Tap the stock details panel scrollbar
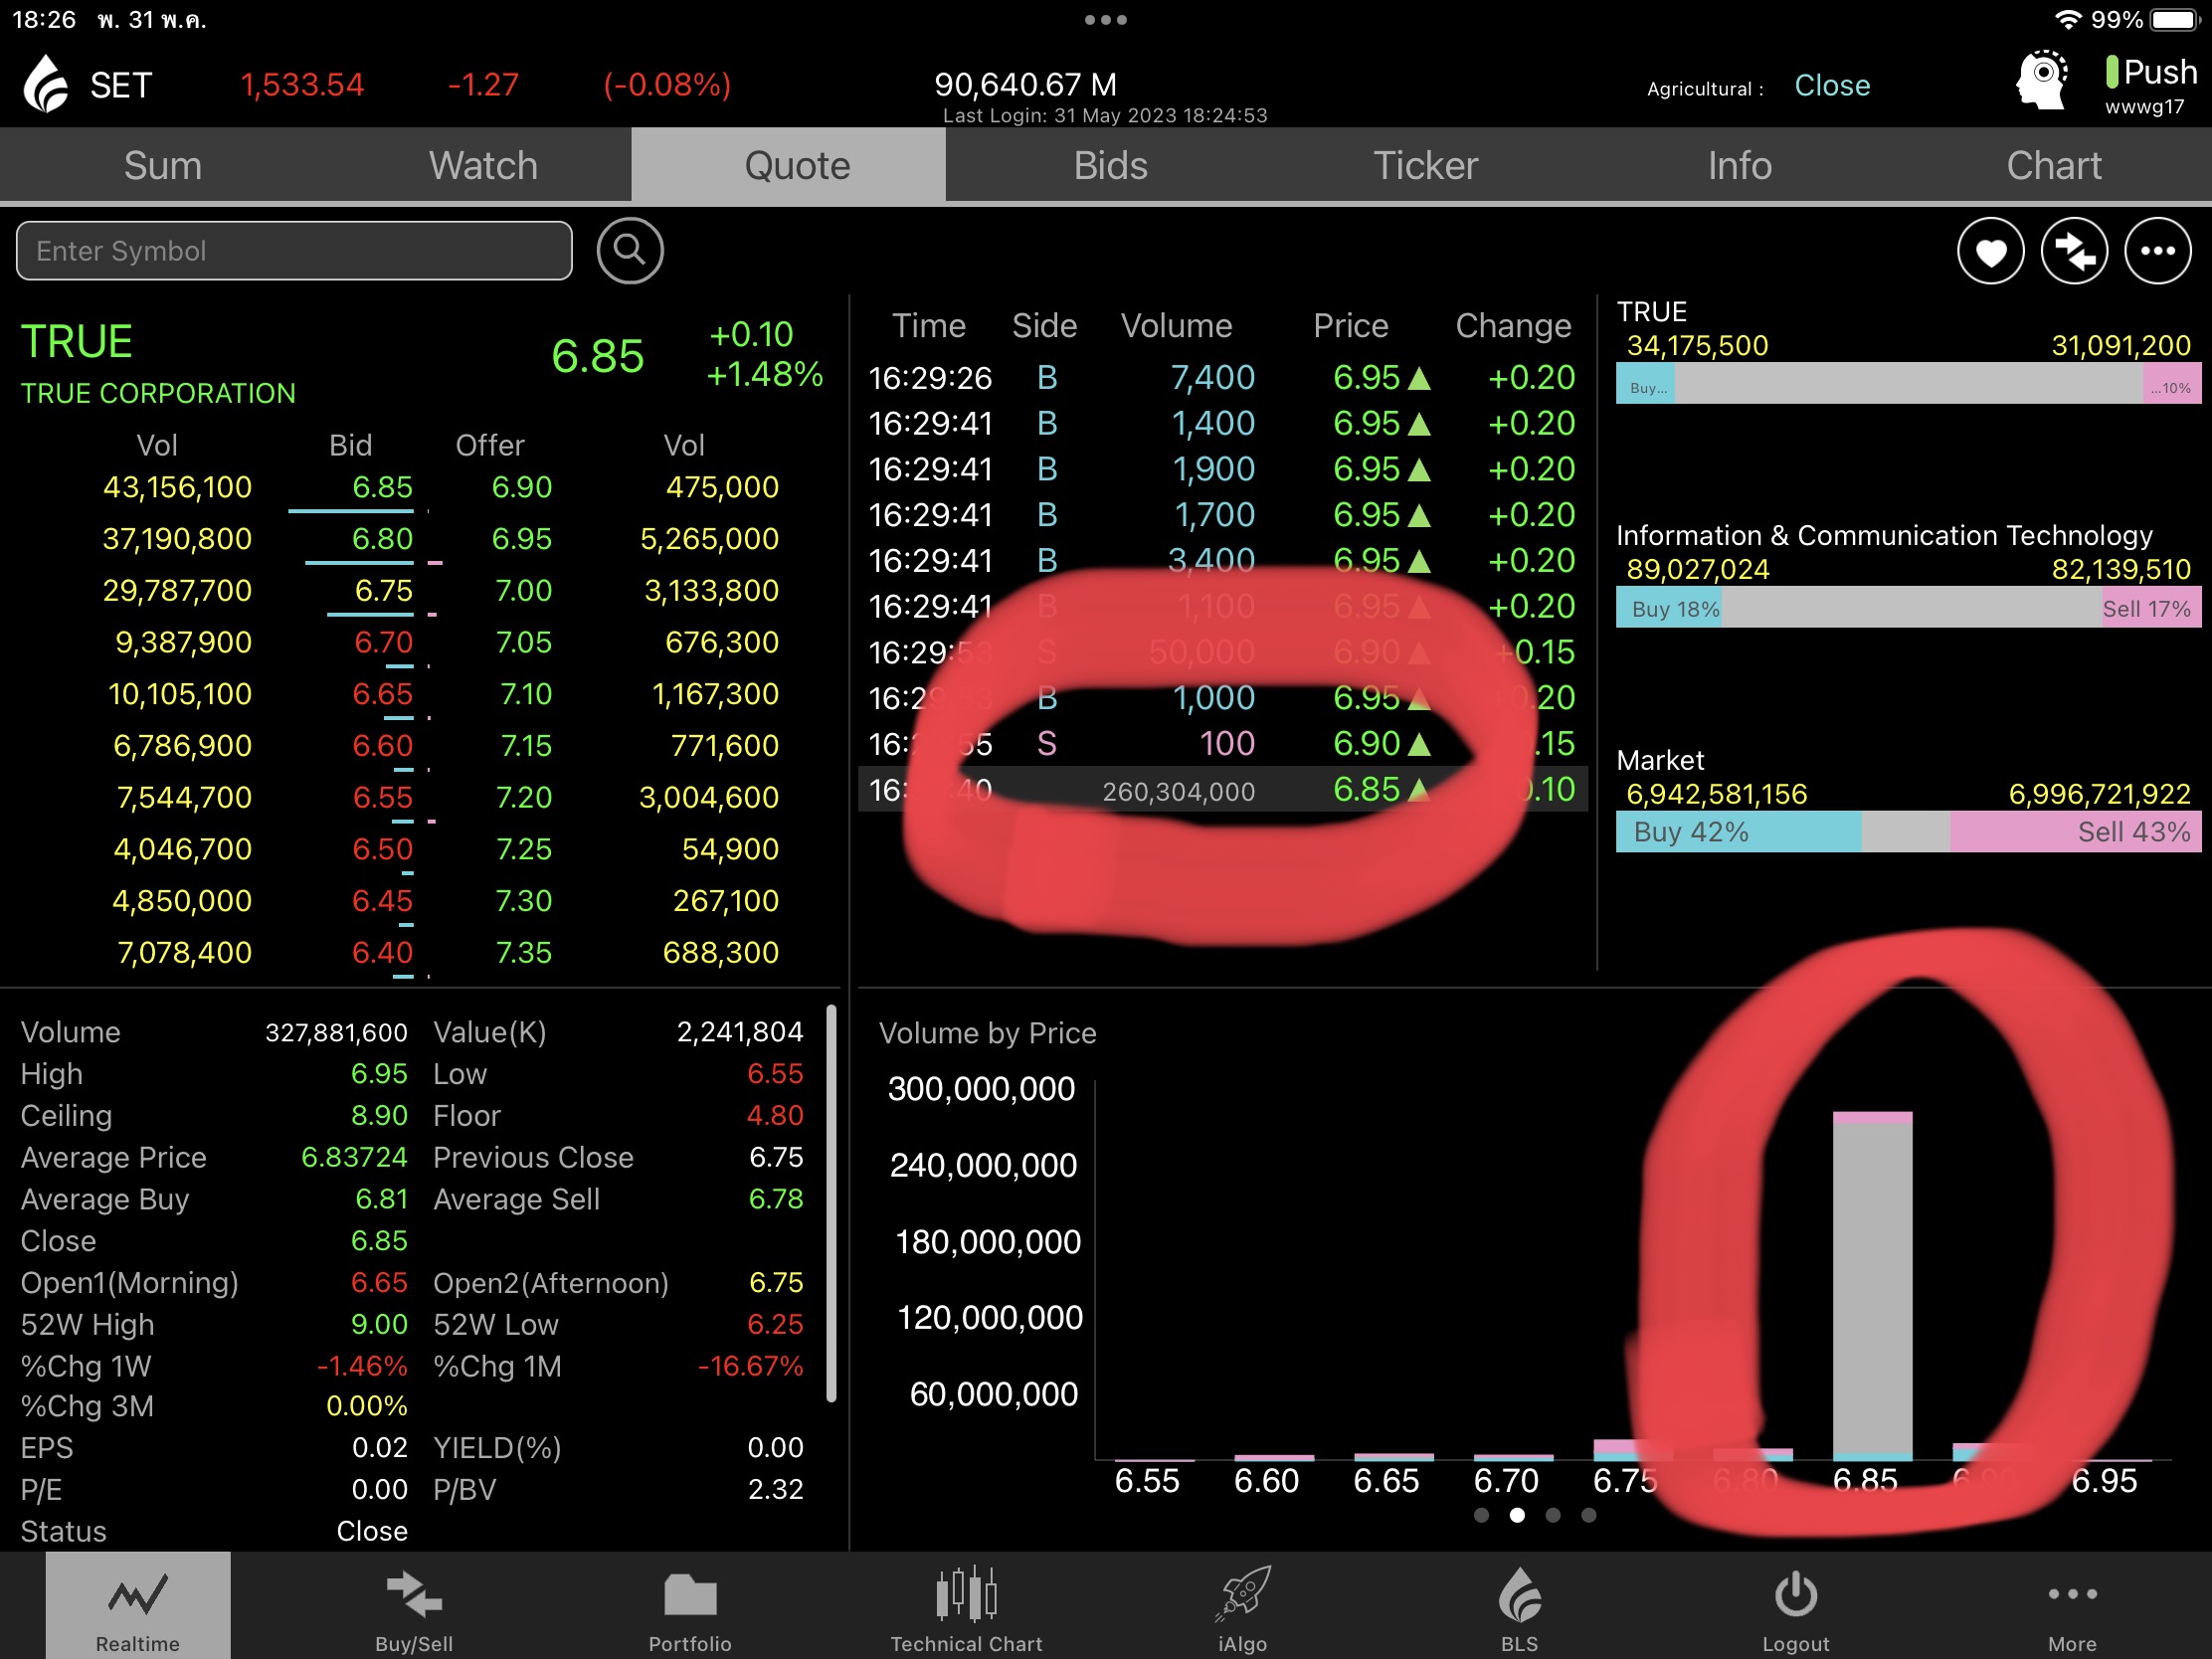The width and height of the screenshot is (2212, 1659). point(831,1204)
